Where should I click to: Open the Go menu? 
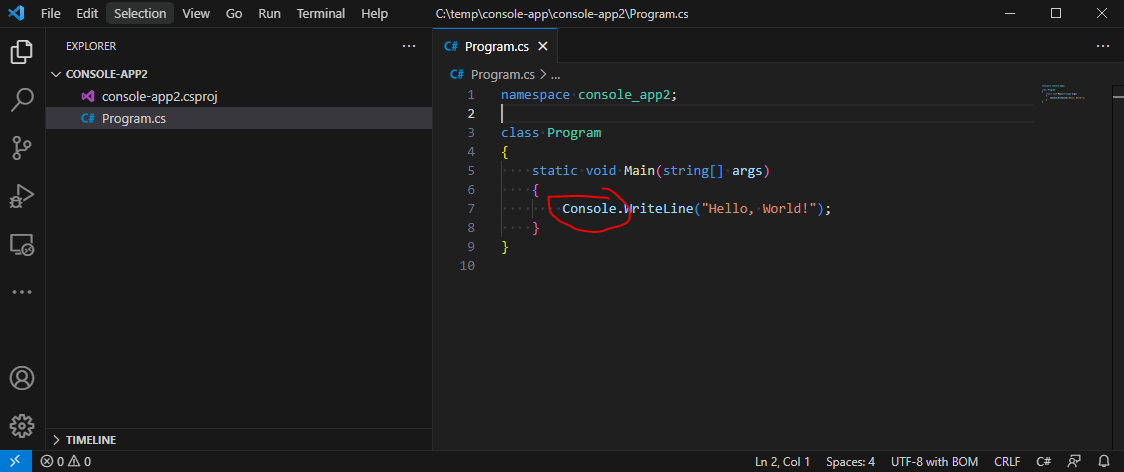pos(234,13)
